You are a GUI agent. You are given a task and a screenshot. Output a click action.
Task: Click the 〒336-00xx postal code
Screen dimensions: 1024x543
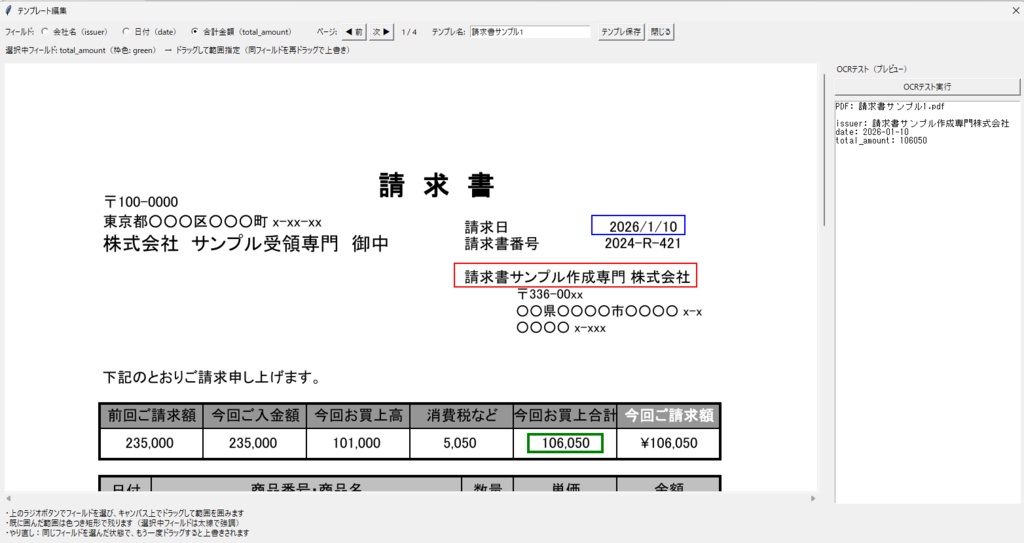(x=549, y=295)
